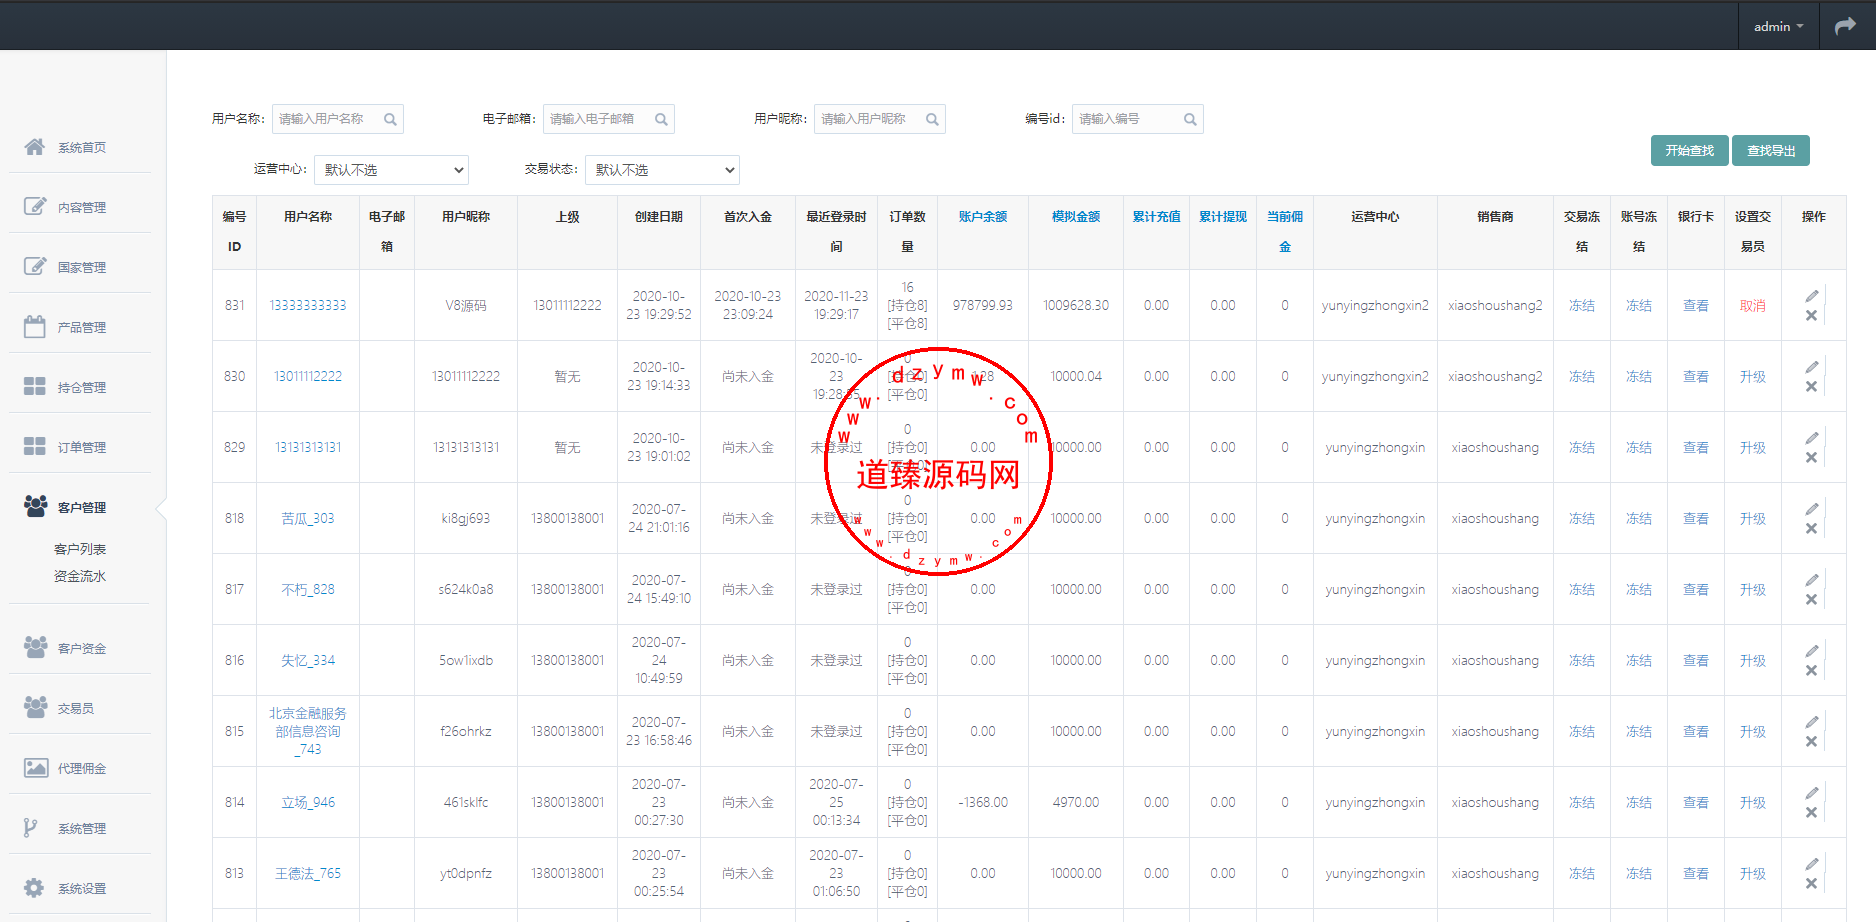Click the 系统设置 gear icon
1876x922 pixels.
34,888
